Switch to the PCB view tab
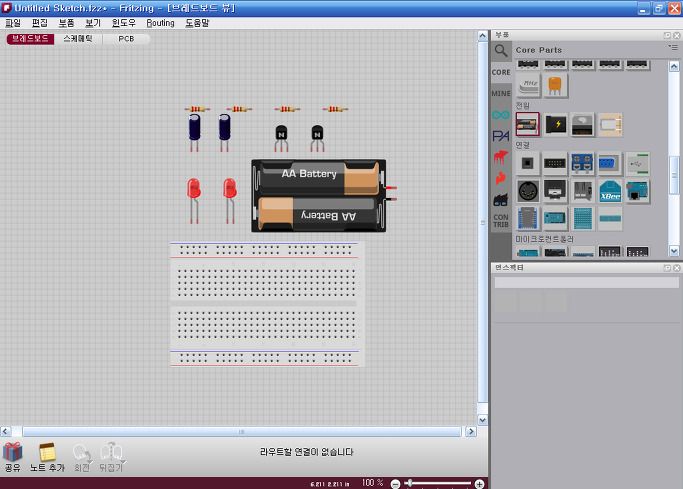 (x=126, y=39)
